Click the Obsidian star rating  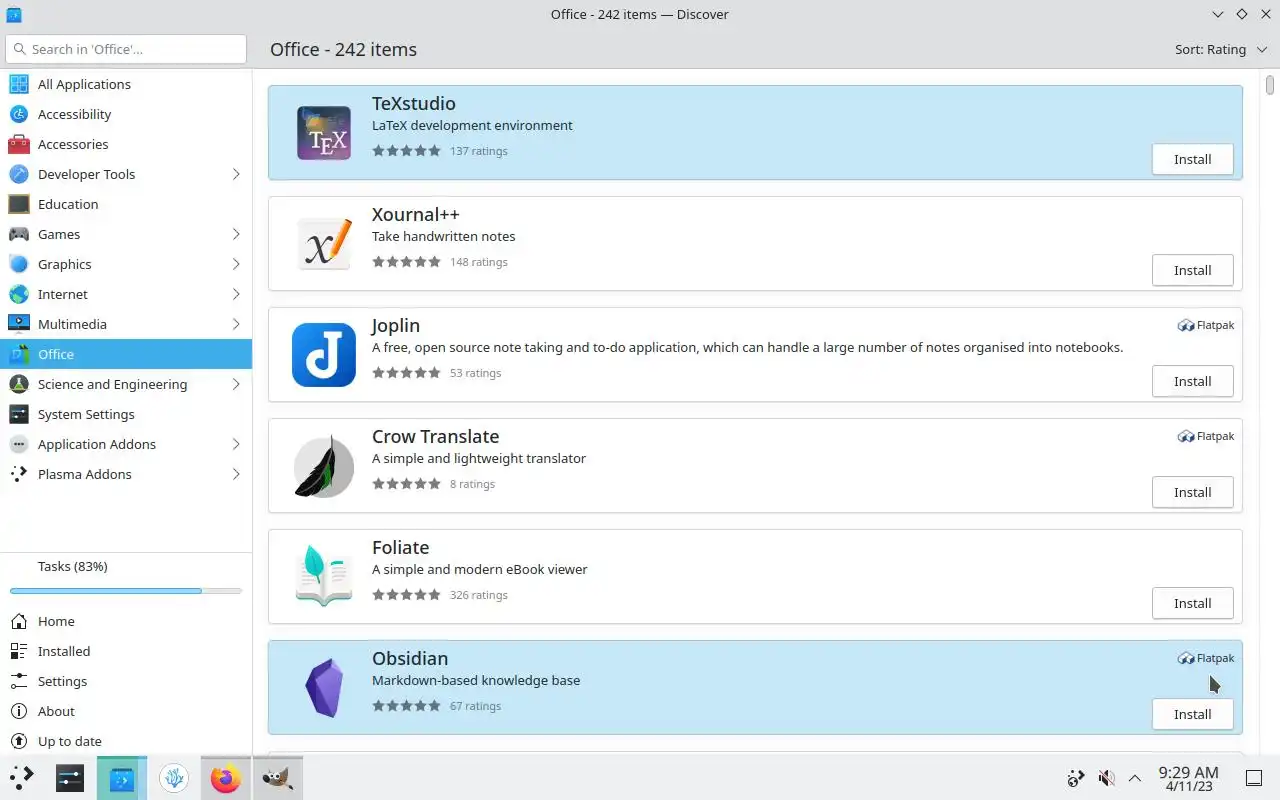tap(406, 706)
